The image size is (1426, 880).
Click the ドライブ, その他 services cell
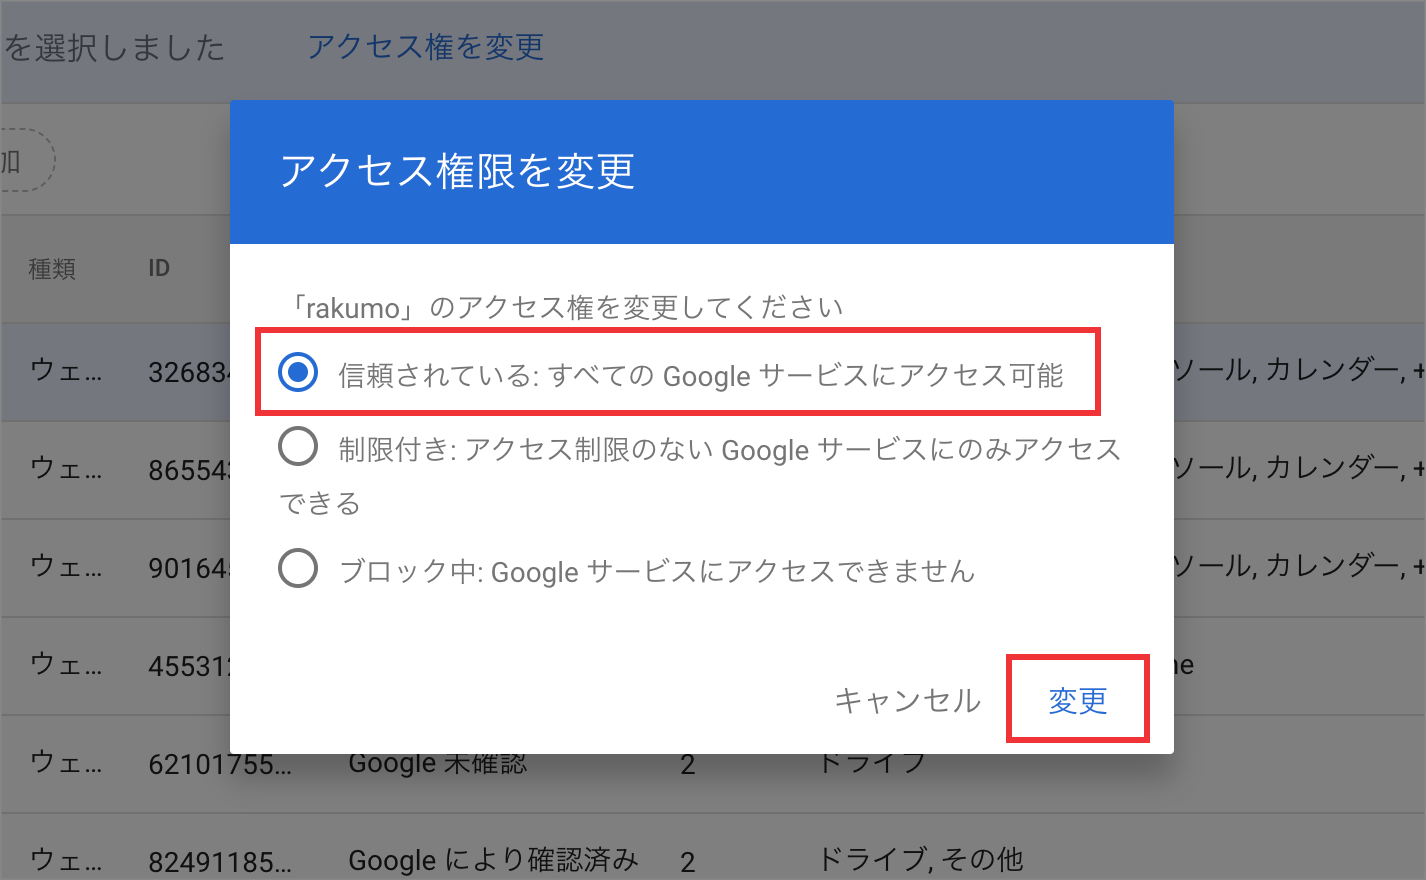[920, 859]
